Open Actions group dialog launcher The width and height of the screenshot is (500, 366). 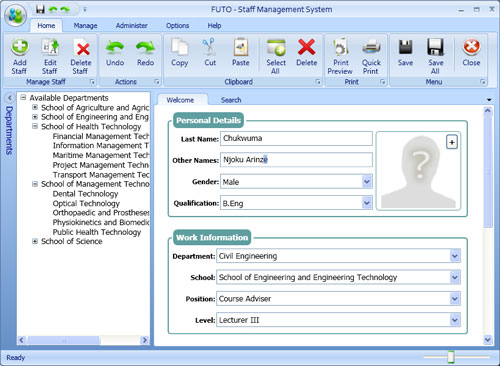[x=157, y=82]
